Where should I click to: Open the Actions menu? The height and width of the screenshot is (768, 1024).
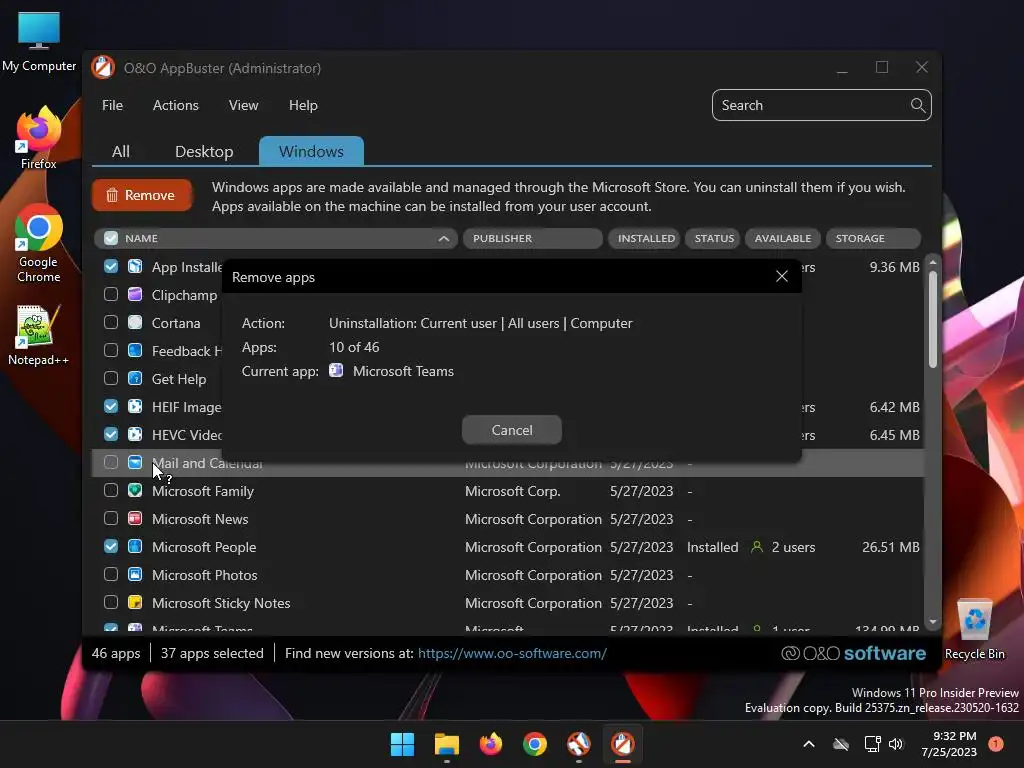[176, 105]
